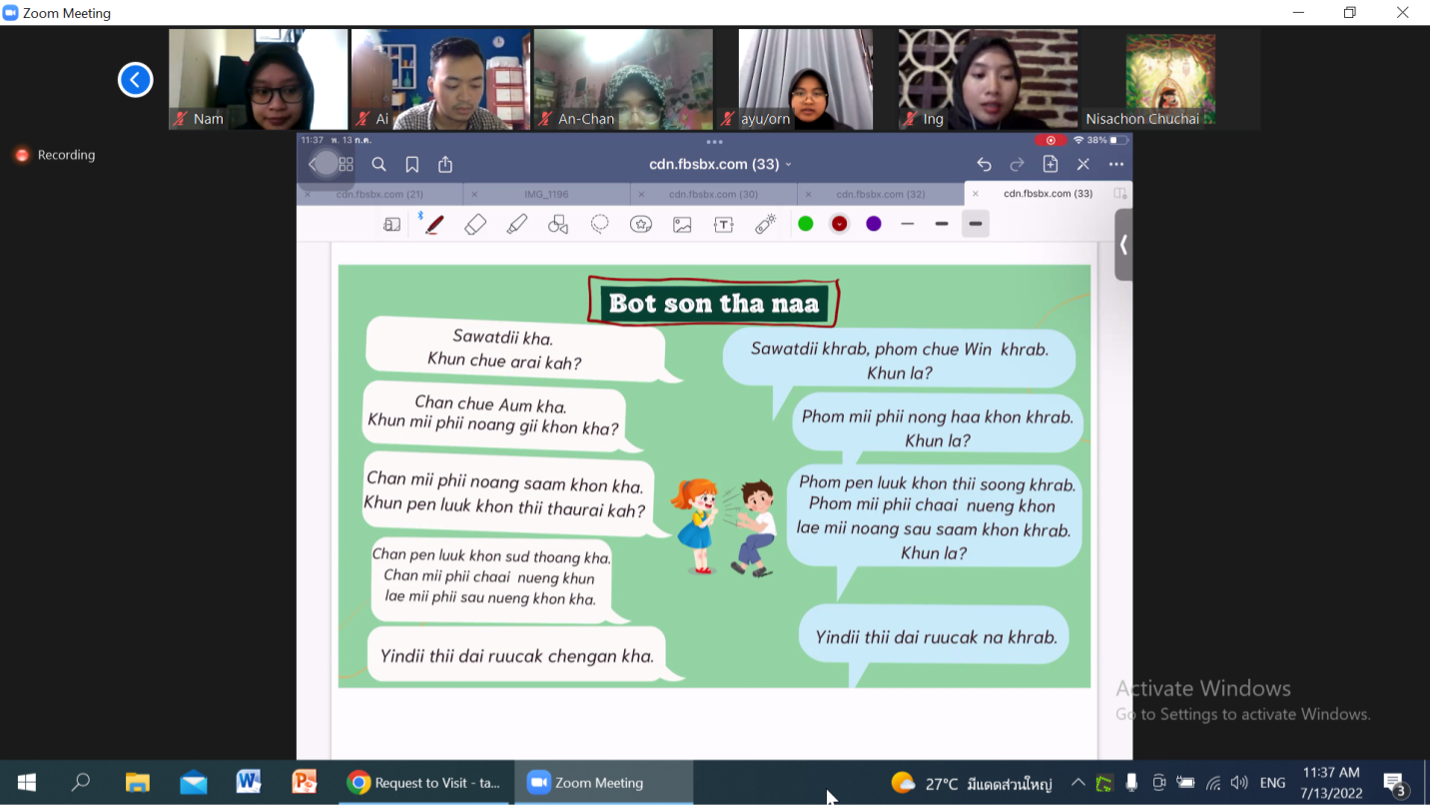
Task: Open Chrome from the Windows taskbar
Action: [x=425, y=783]
